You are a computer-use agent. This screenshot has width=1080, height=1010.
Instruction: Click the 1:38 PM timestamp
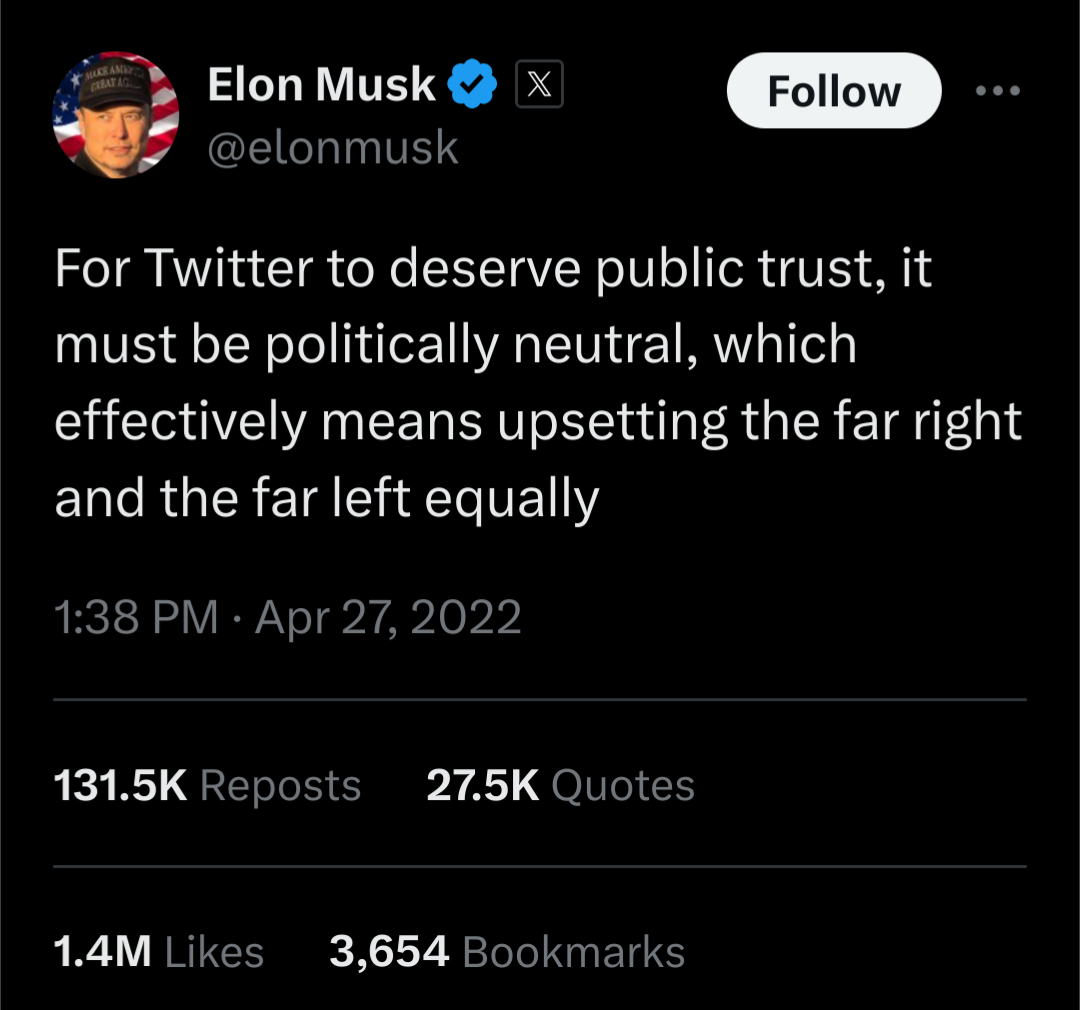point(135,617)
